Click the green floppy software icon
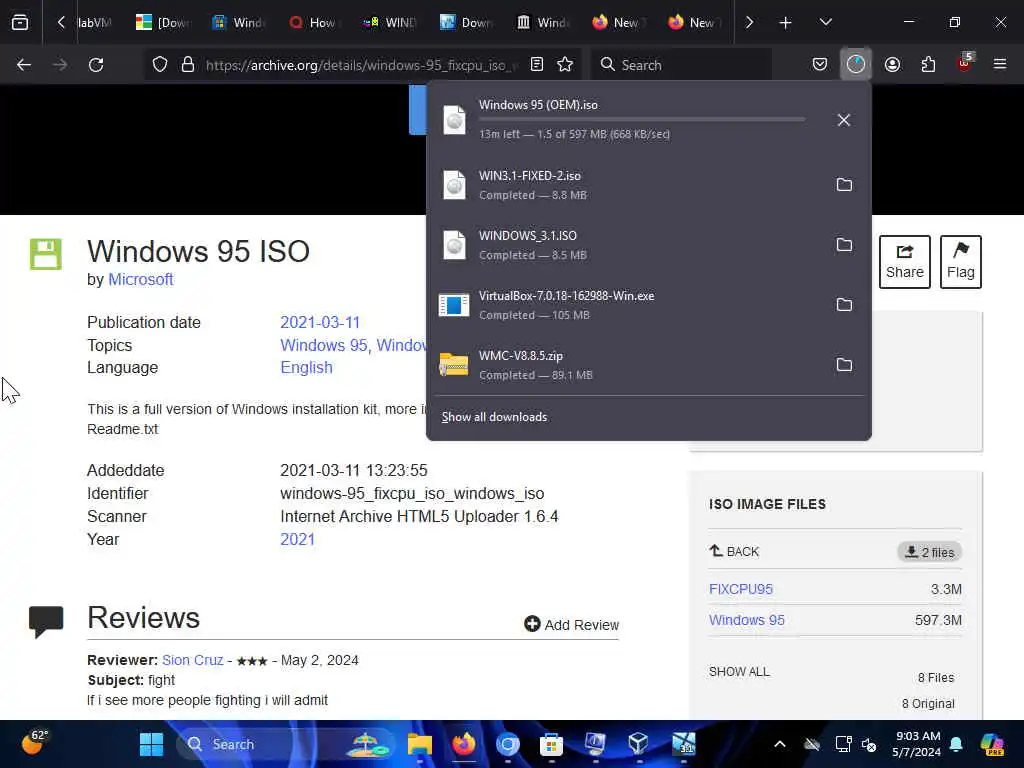 pyautogui.click(x=46, y=254)
